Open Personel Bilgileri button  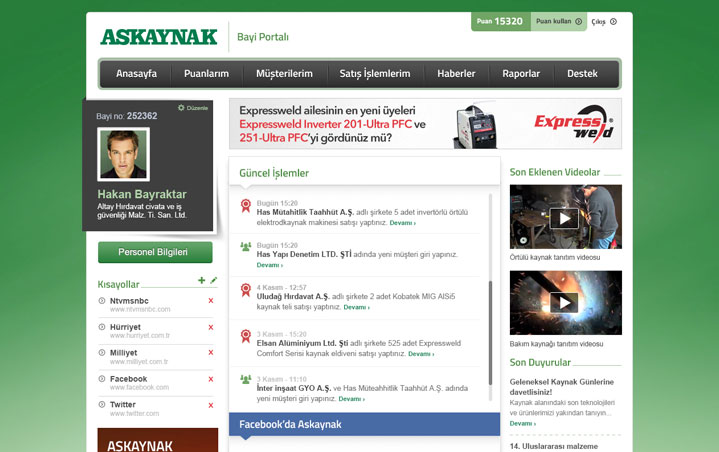[155, 252]
